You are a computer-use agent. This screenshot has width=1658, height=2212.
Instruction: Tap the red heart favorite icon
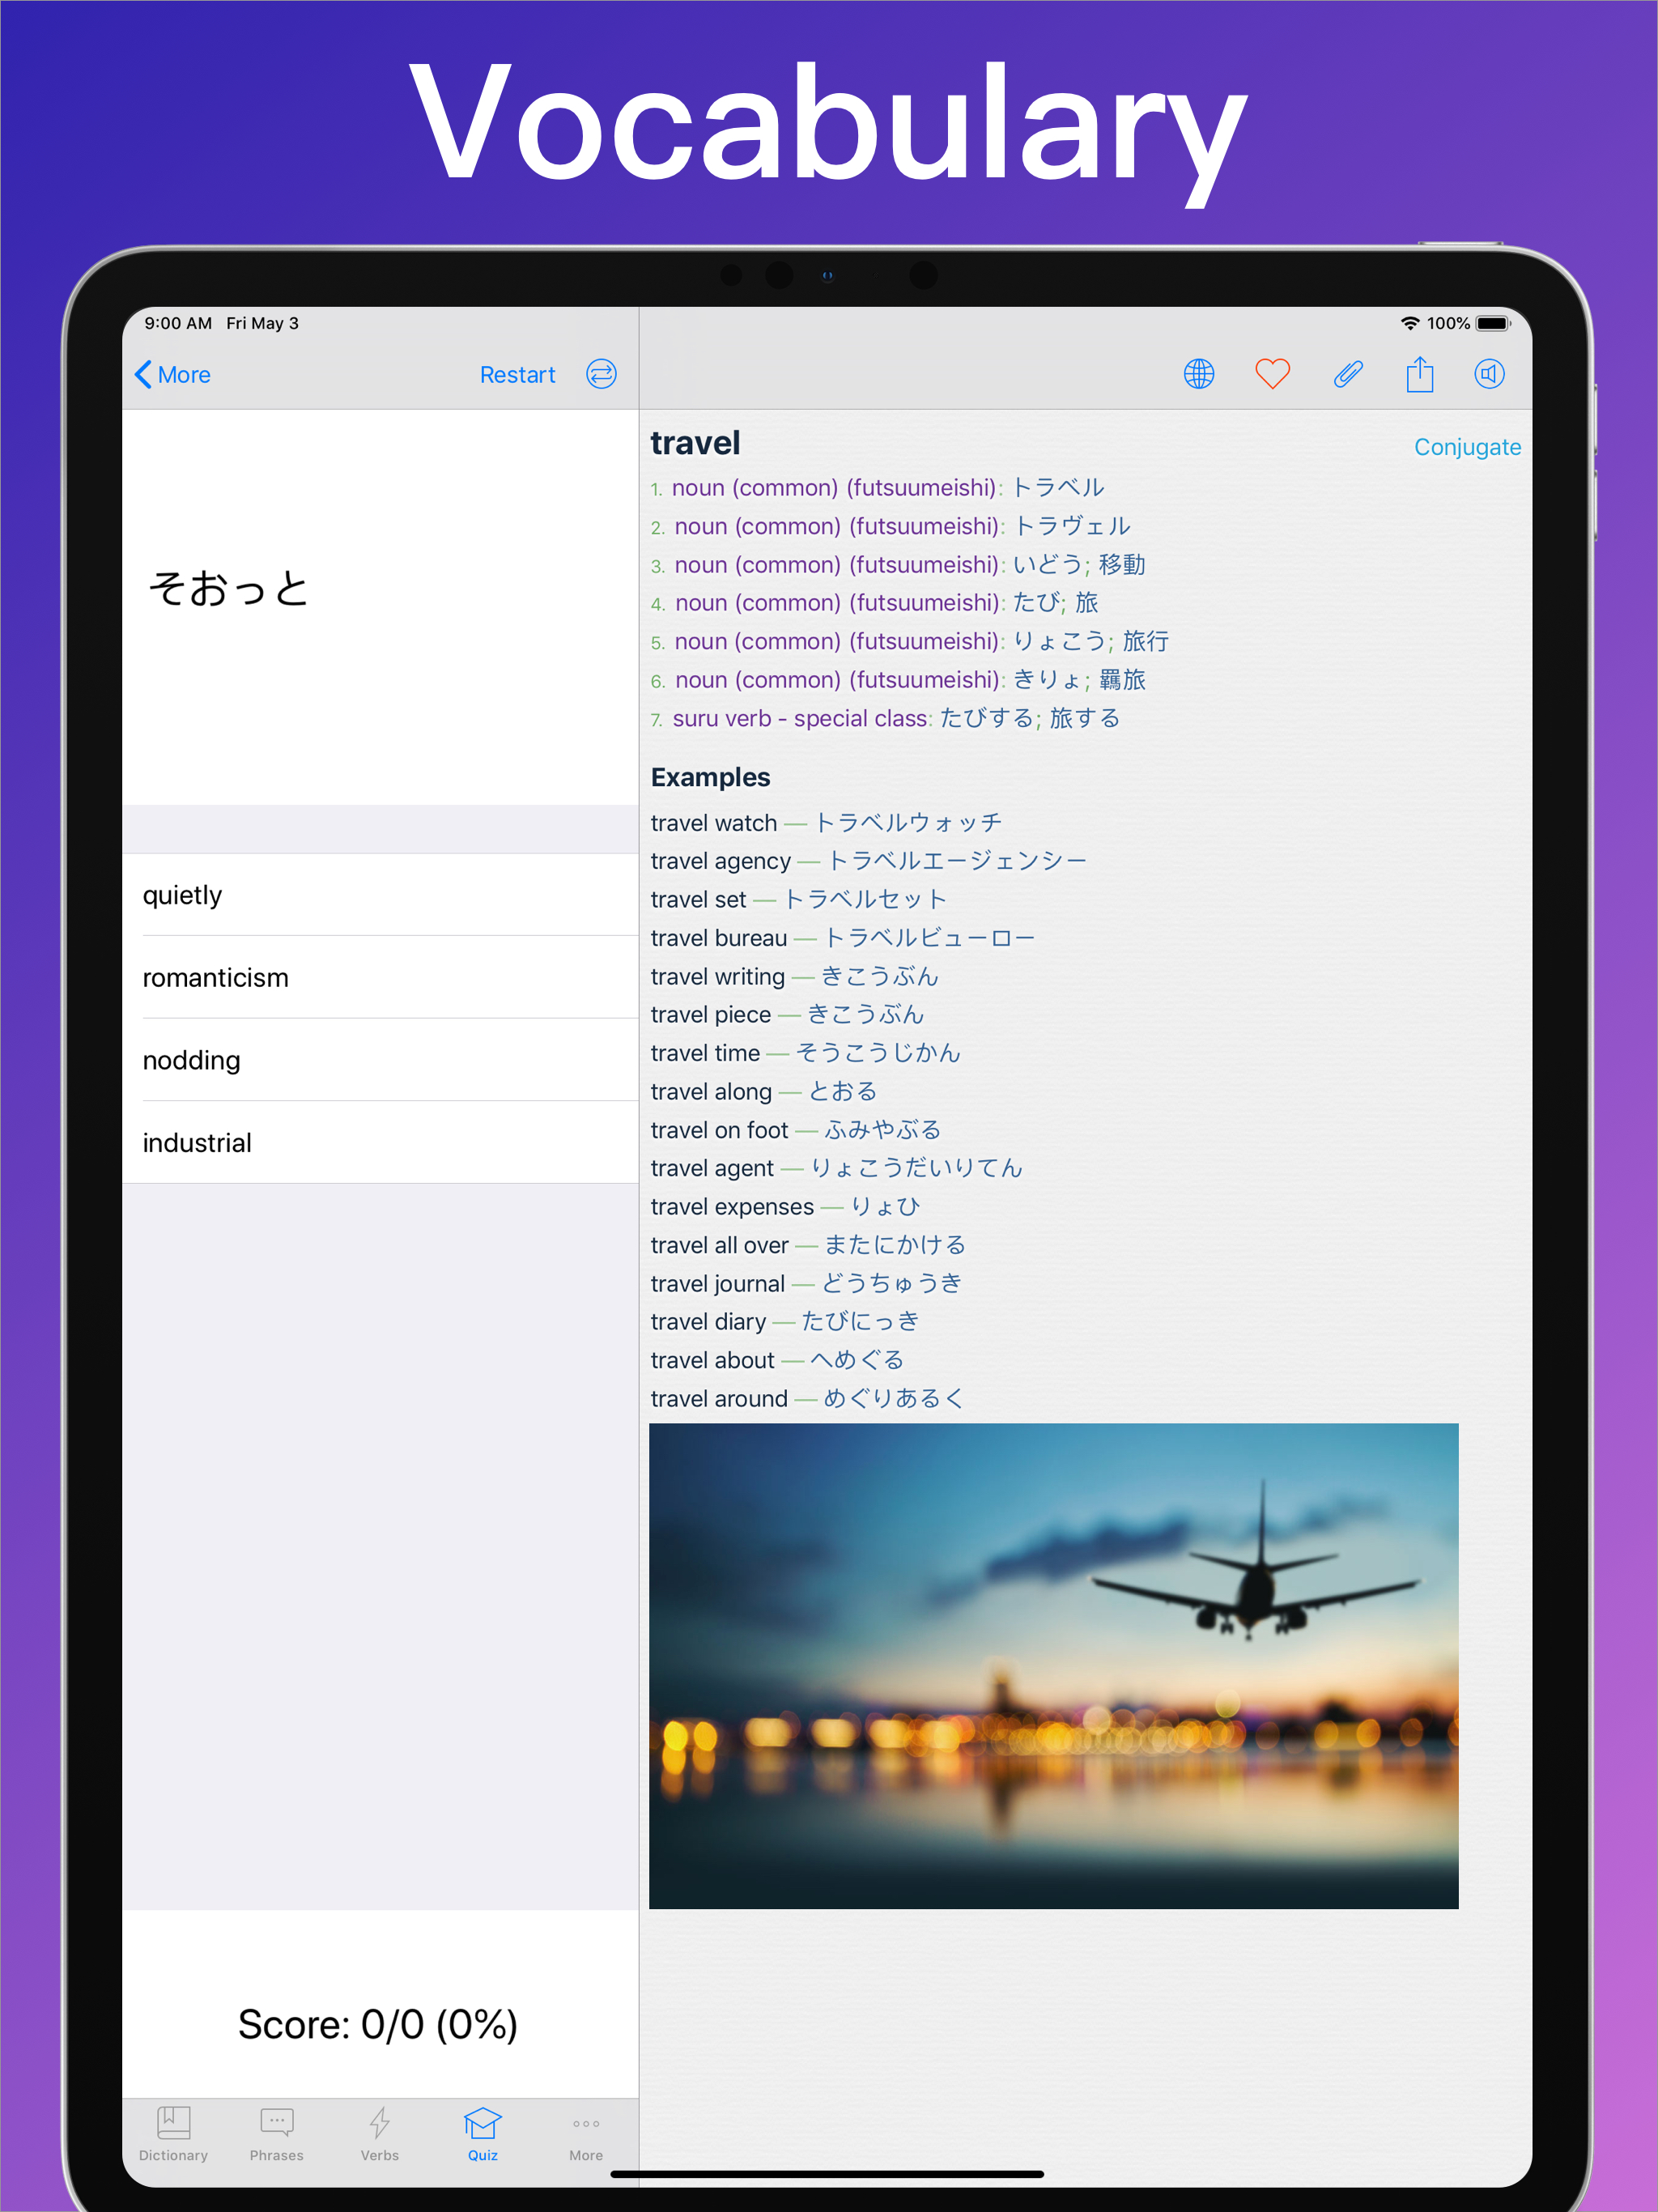click(x=1272, y=374)
